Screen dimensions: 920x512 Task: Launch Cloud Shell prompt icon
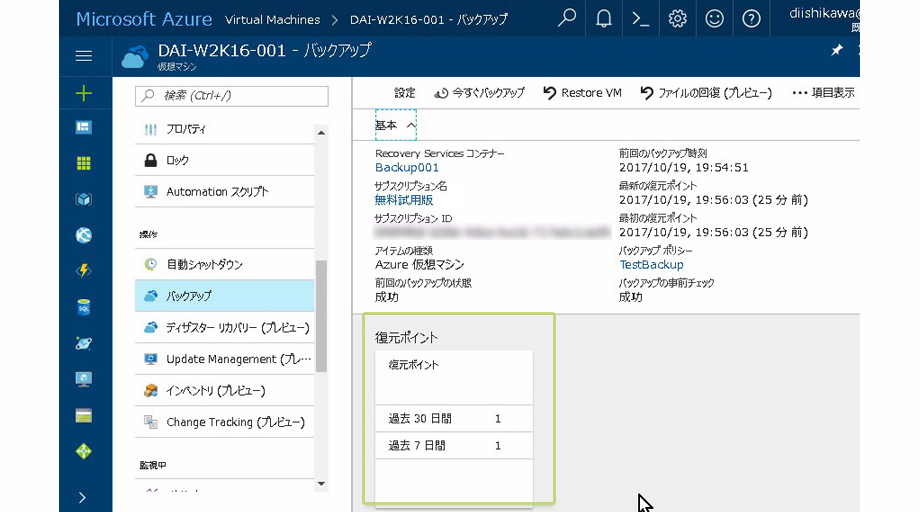[x=640, y=19]
